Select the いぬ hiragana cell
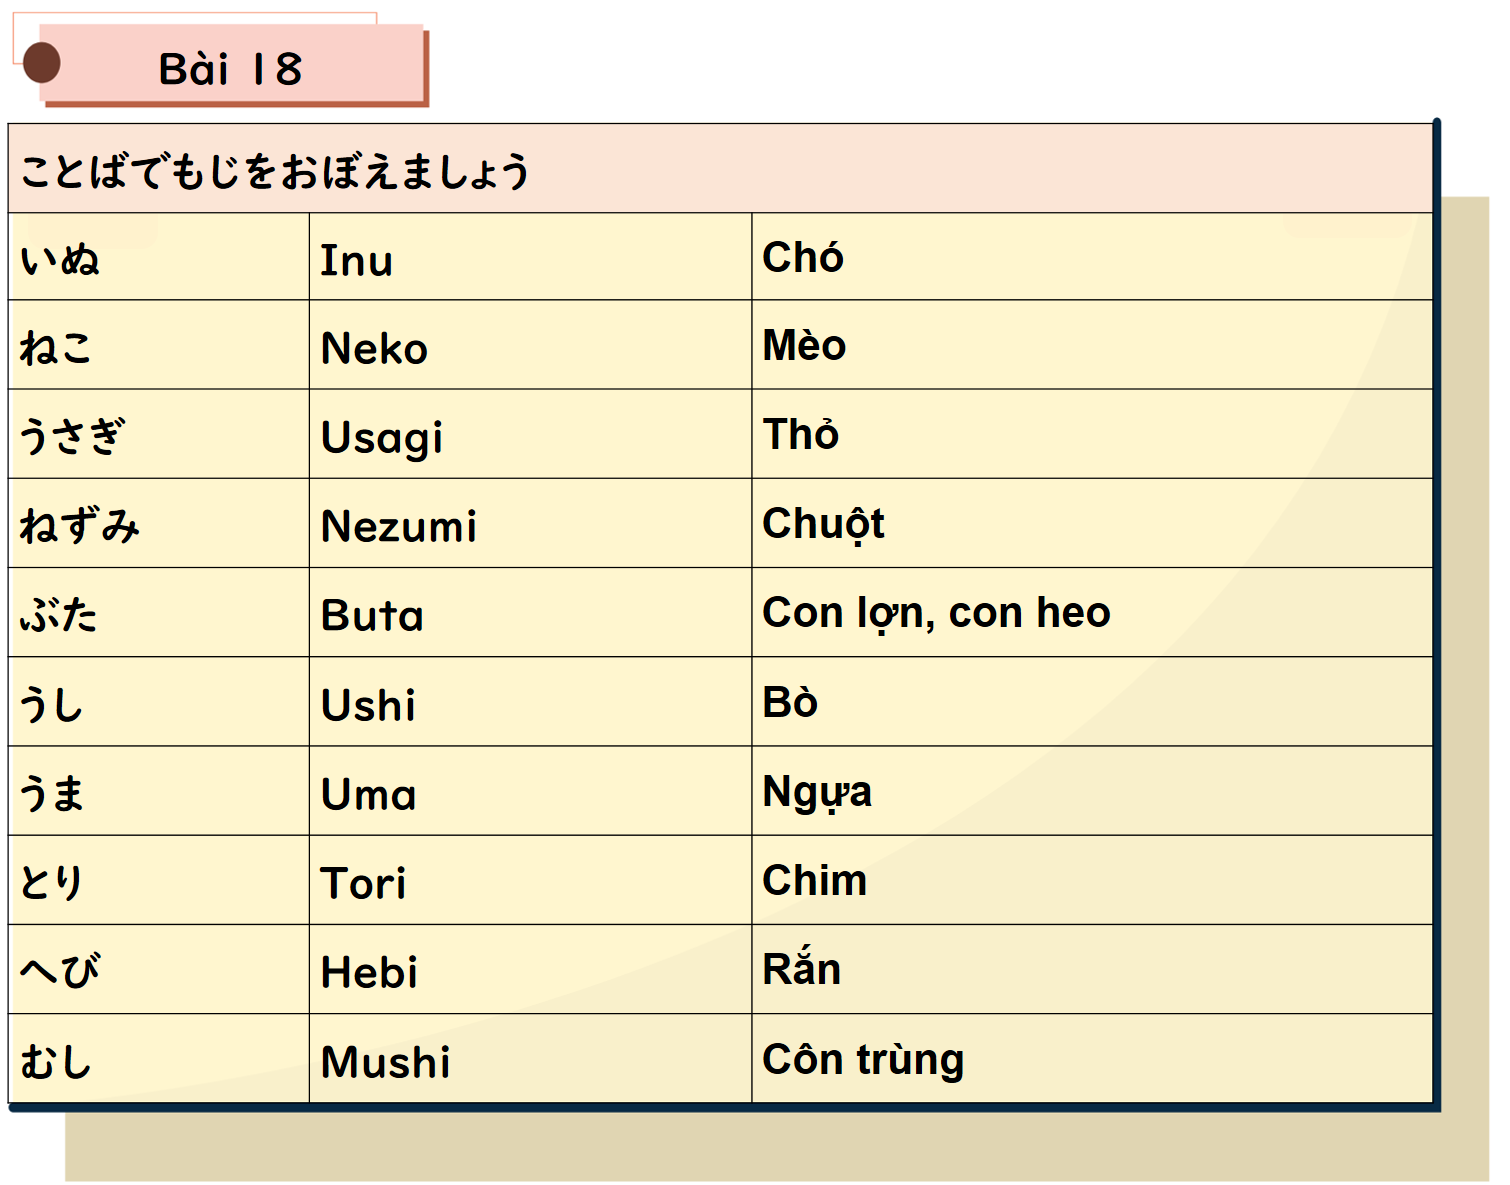Viewport: 1510px width, 1185px height. click(x=159, y=257)
